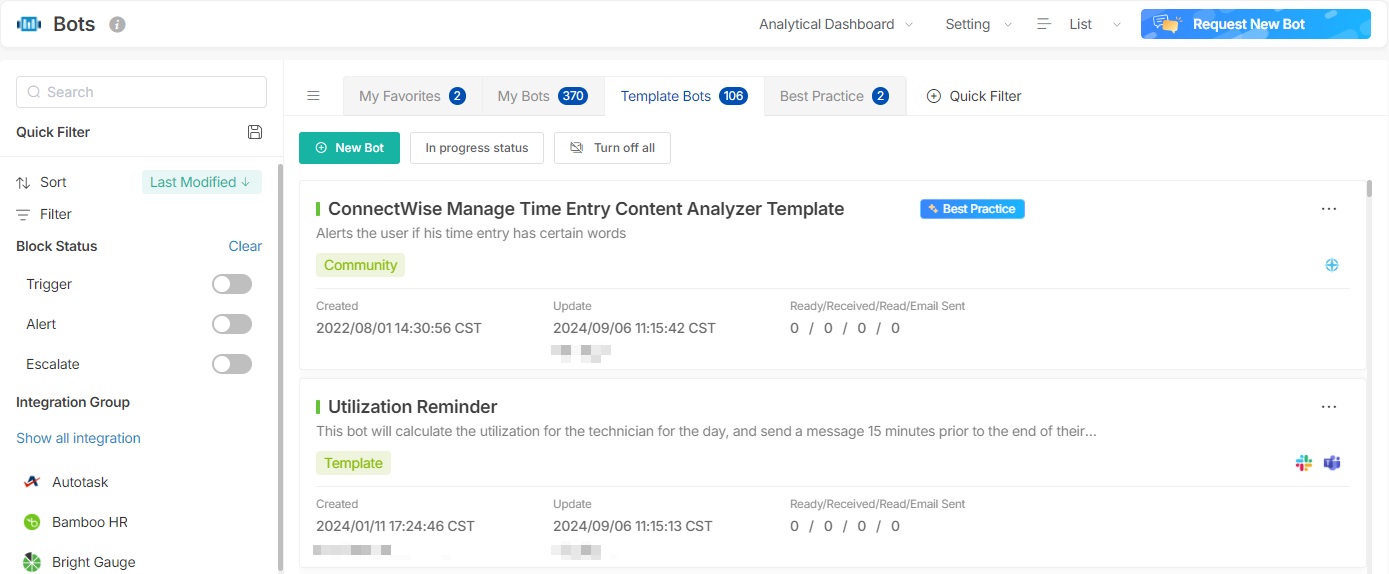Enable the Trigger block status toggle

point(232,285)
